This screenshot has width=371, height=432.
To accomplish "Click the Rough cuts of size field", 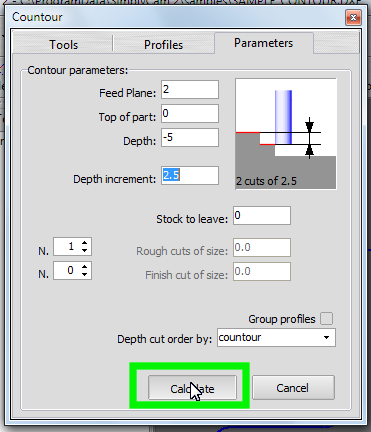I will (x=262, y=247).
